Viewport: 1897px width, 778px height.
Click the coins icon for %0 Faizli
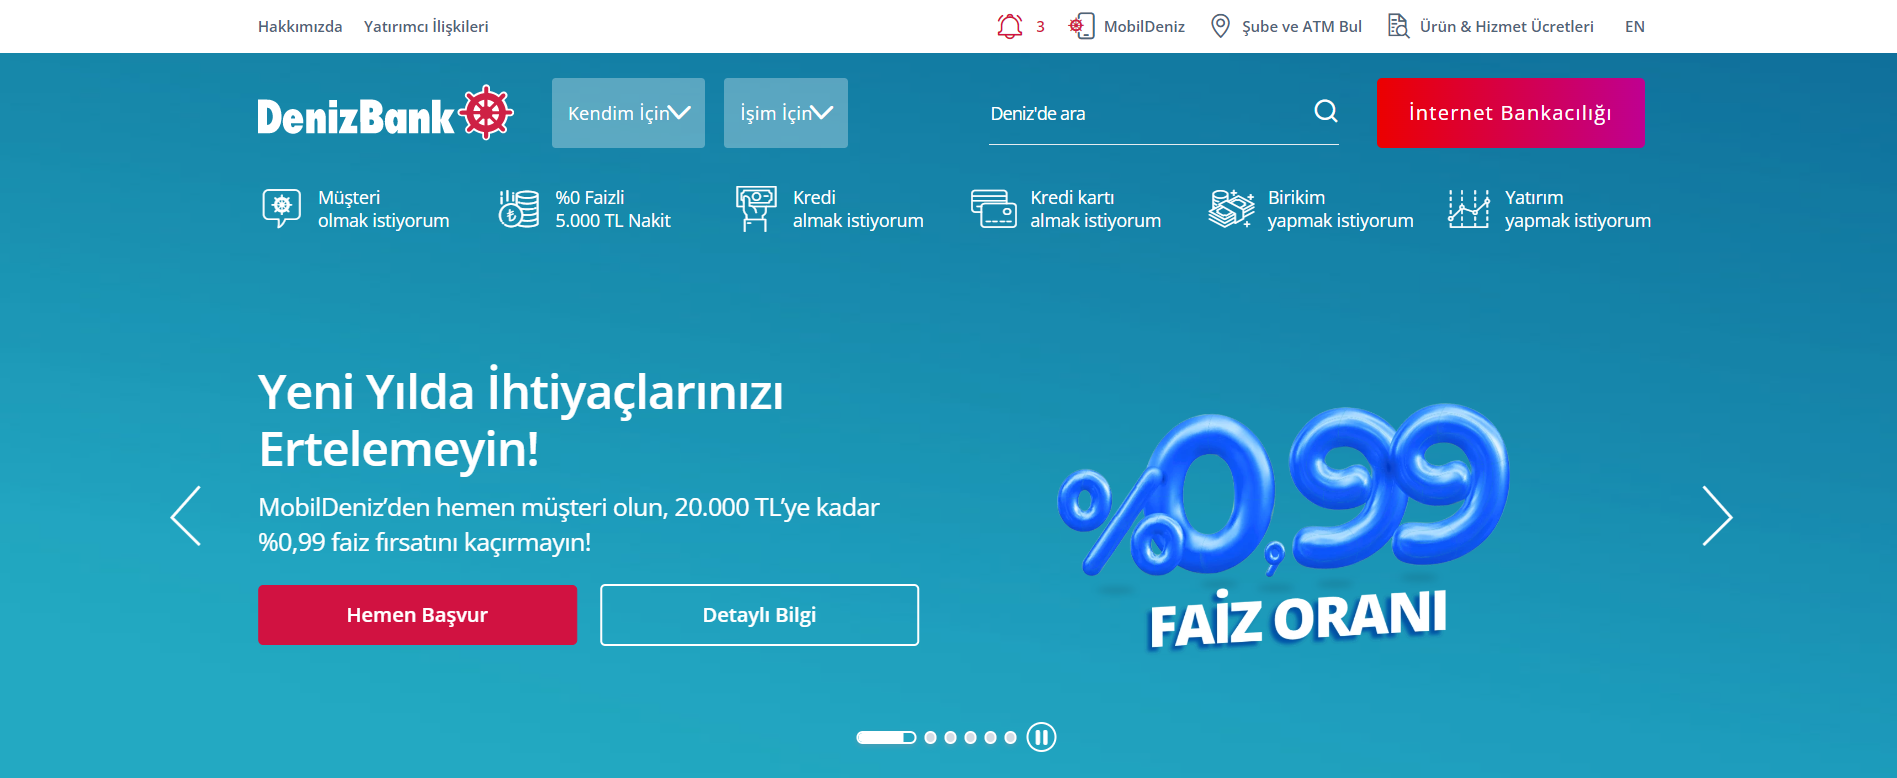click(519, 208)
